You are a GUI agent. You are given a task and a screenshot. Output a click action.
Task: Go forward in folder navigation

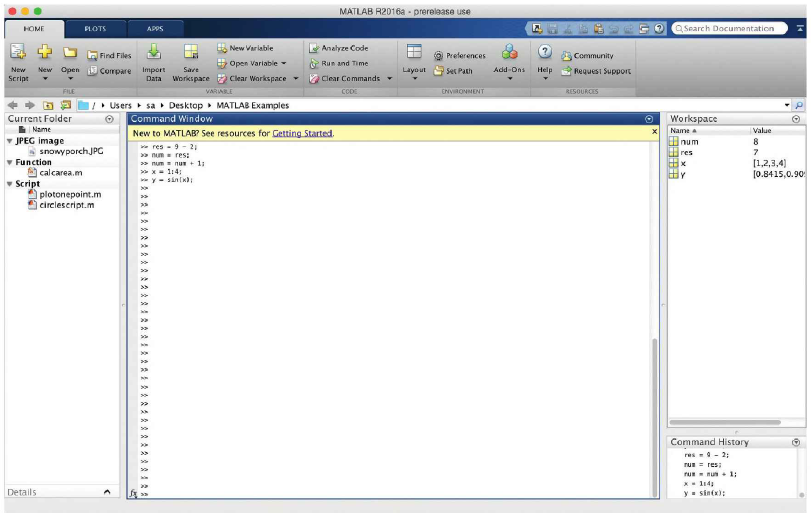point(30,105)
